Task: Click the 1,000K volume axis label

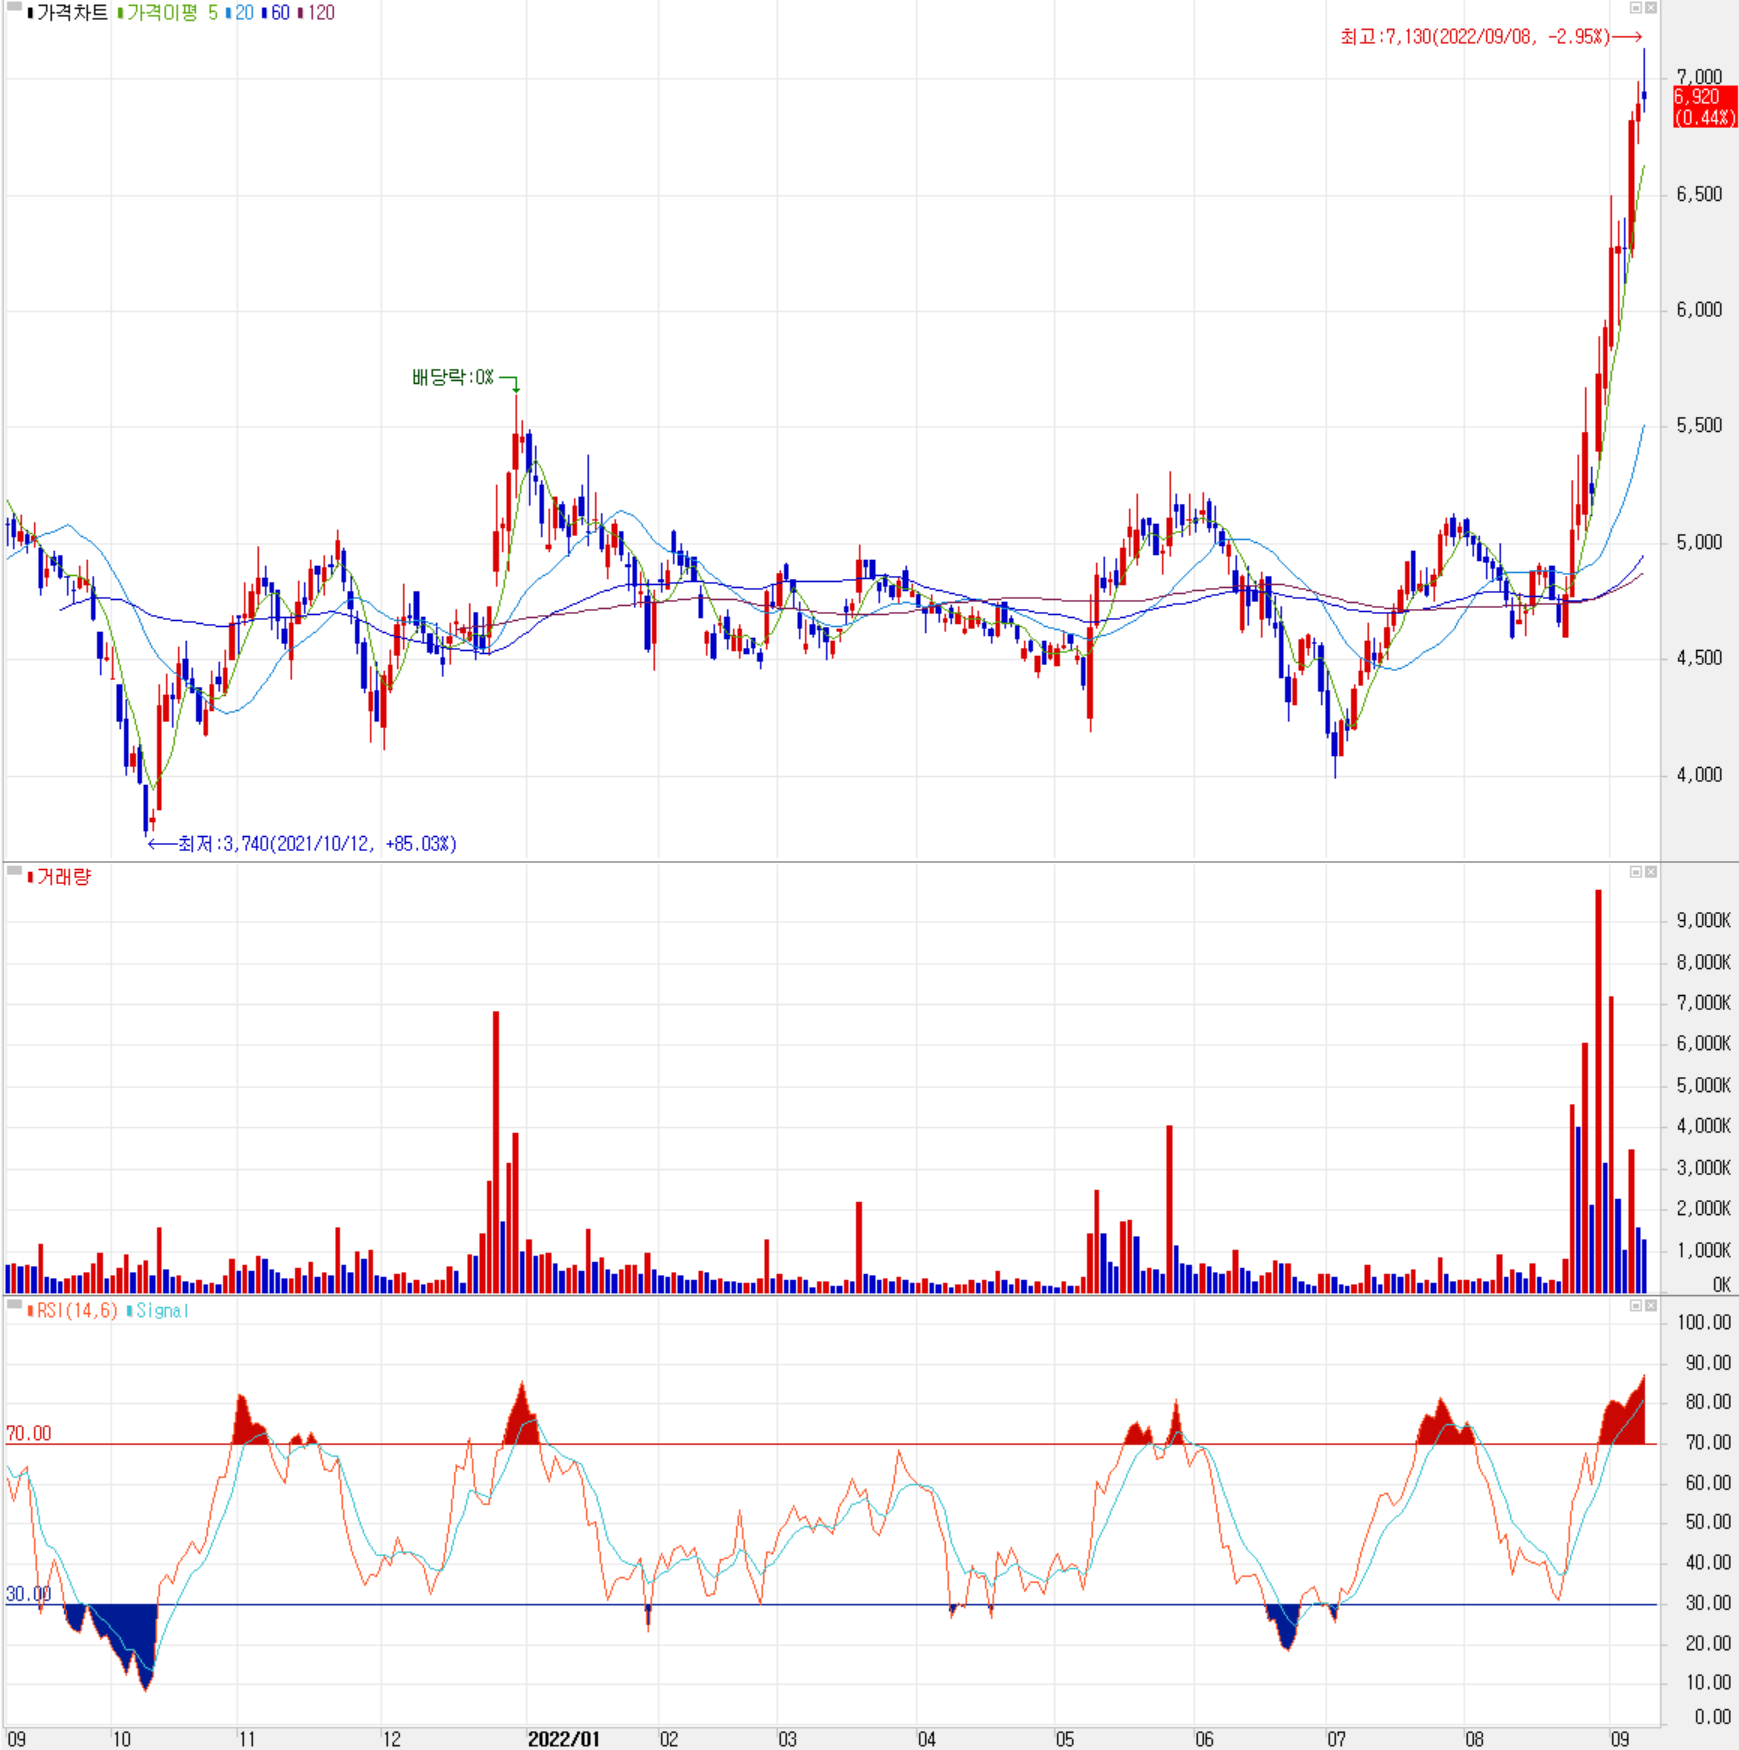Action: pos(1704,1250)
